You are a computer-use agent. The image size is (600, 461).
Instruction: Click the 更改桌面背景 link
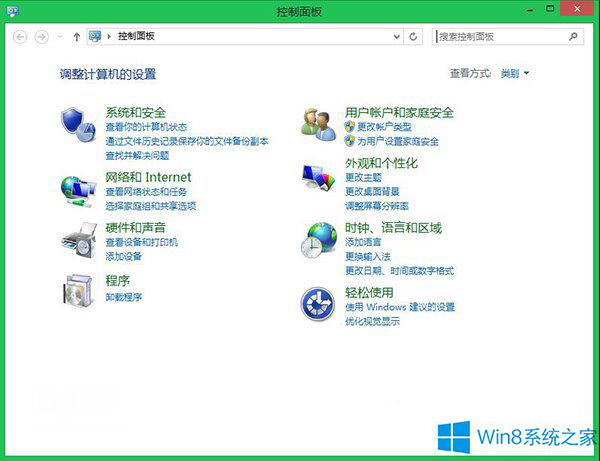coord(372,191)
